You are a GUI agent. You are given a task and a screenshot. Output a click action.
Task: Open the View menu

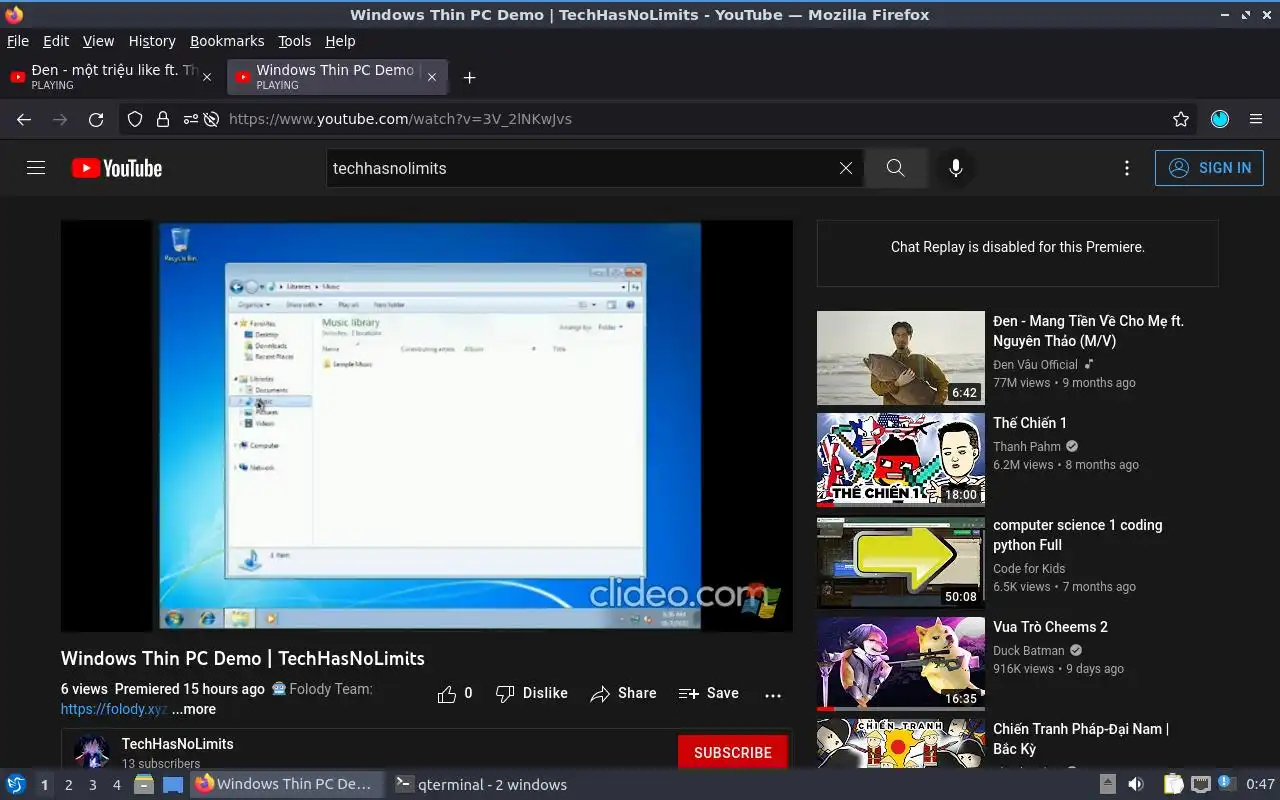[98, 41]
